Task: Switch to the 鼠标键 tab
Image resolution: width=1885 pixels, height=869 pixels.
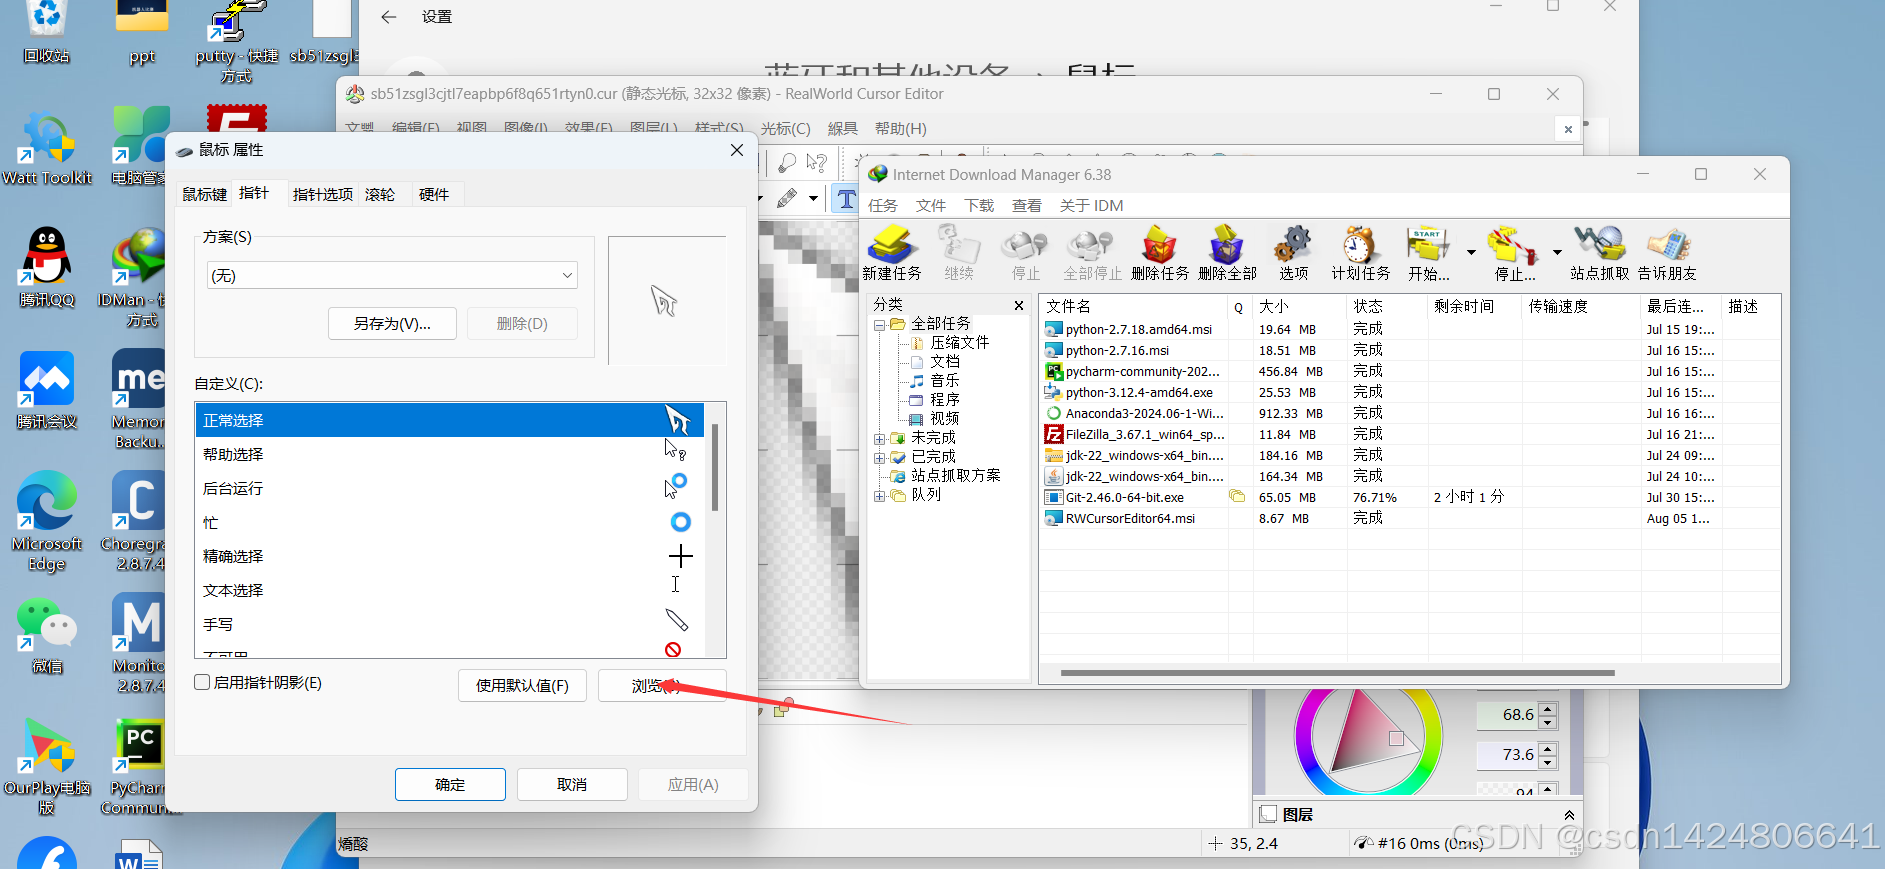Action: point(205,194)
